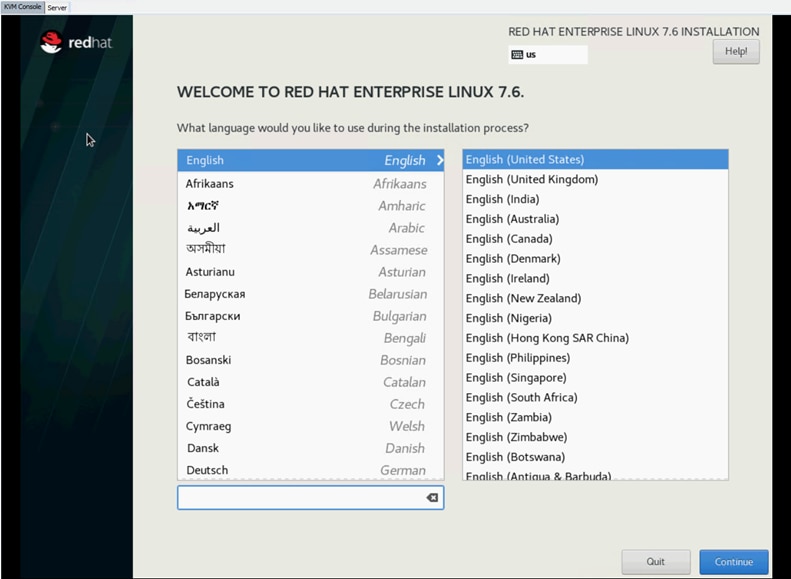Click the Red Hat logo in the sidebar

[76, 42]
